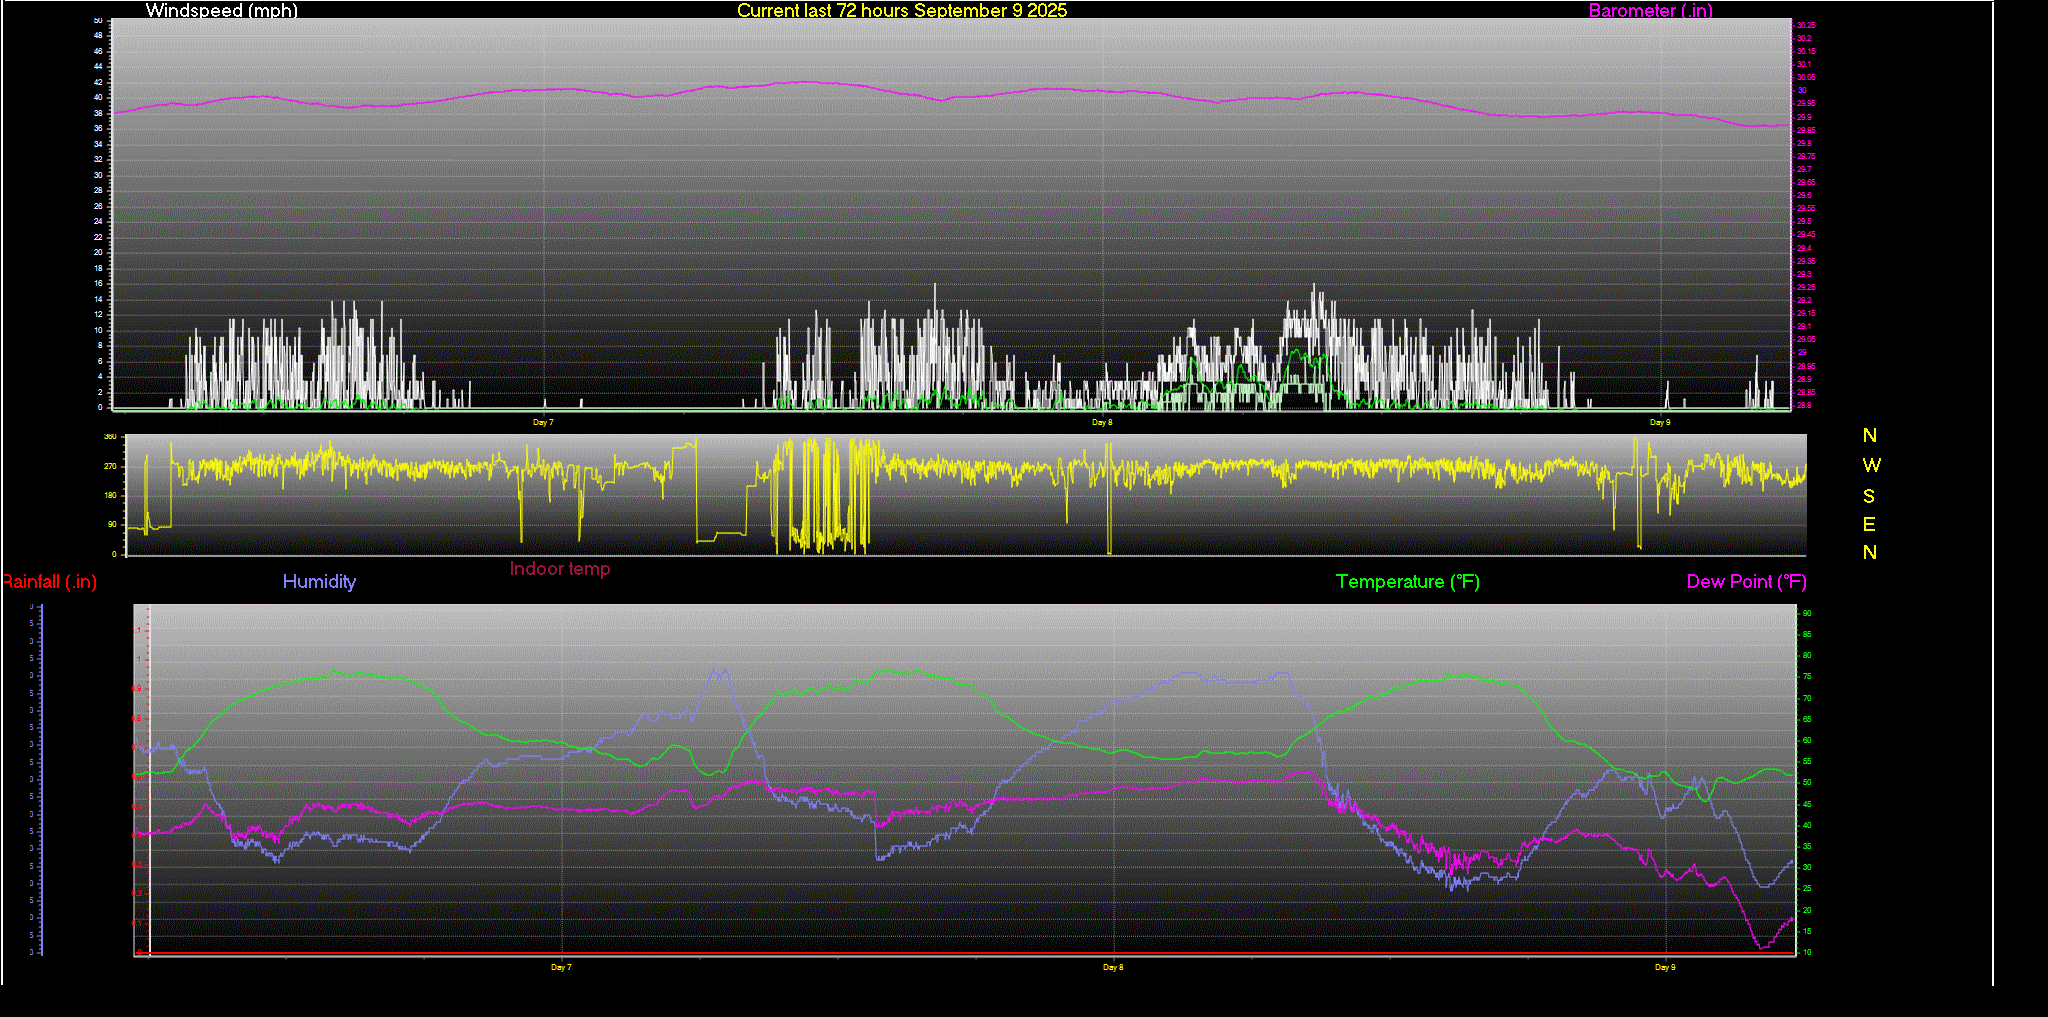Click the '29.05' barometer axis value
The image size is (2048, 1017).
(1806, 339)
